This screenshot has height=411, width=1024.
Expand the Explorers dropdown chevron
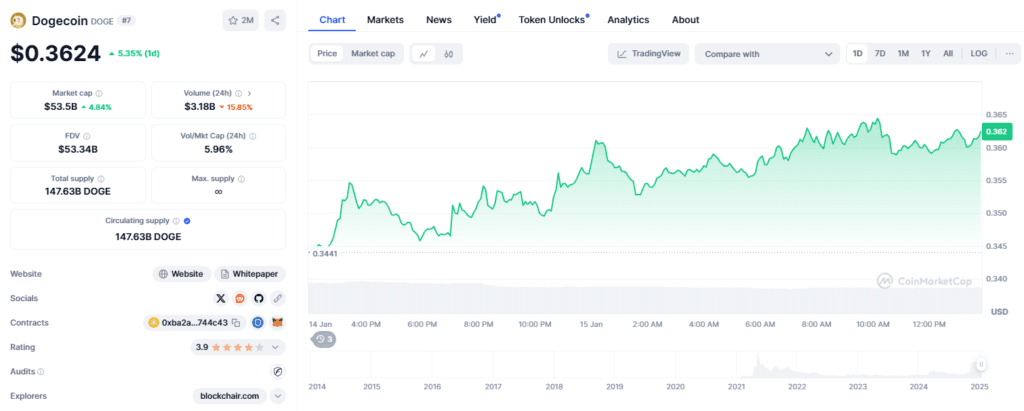click(278, 396)
